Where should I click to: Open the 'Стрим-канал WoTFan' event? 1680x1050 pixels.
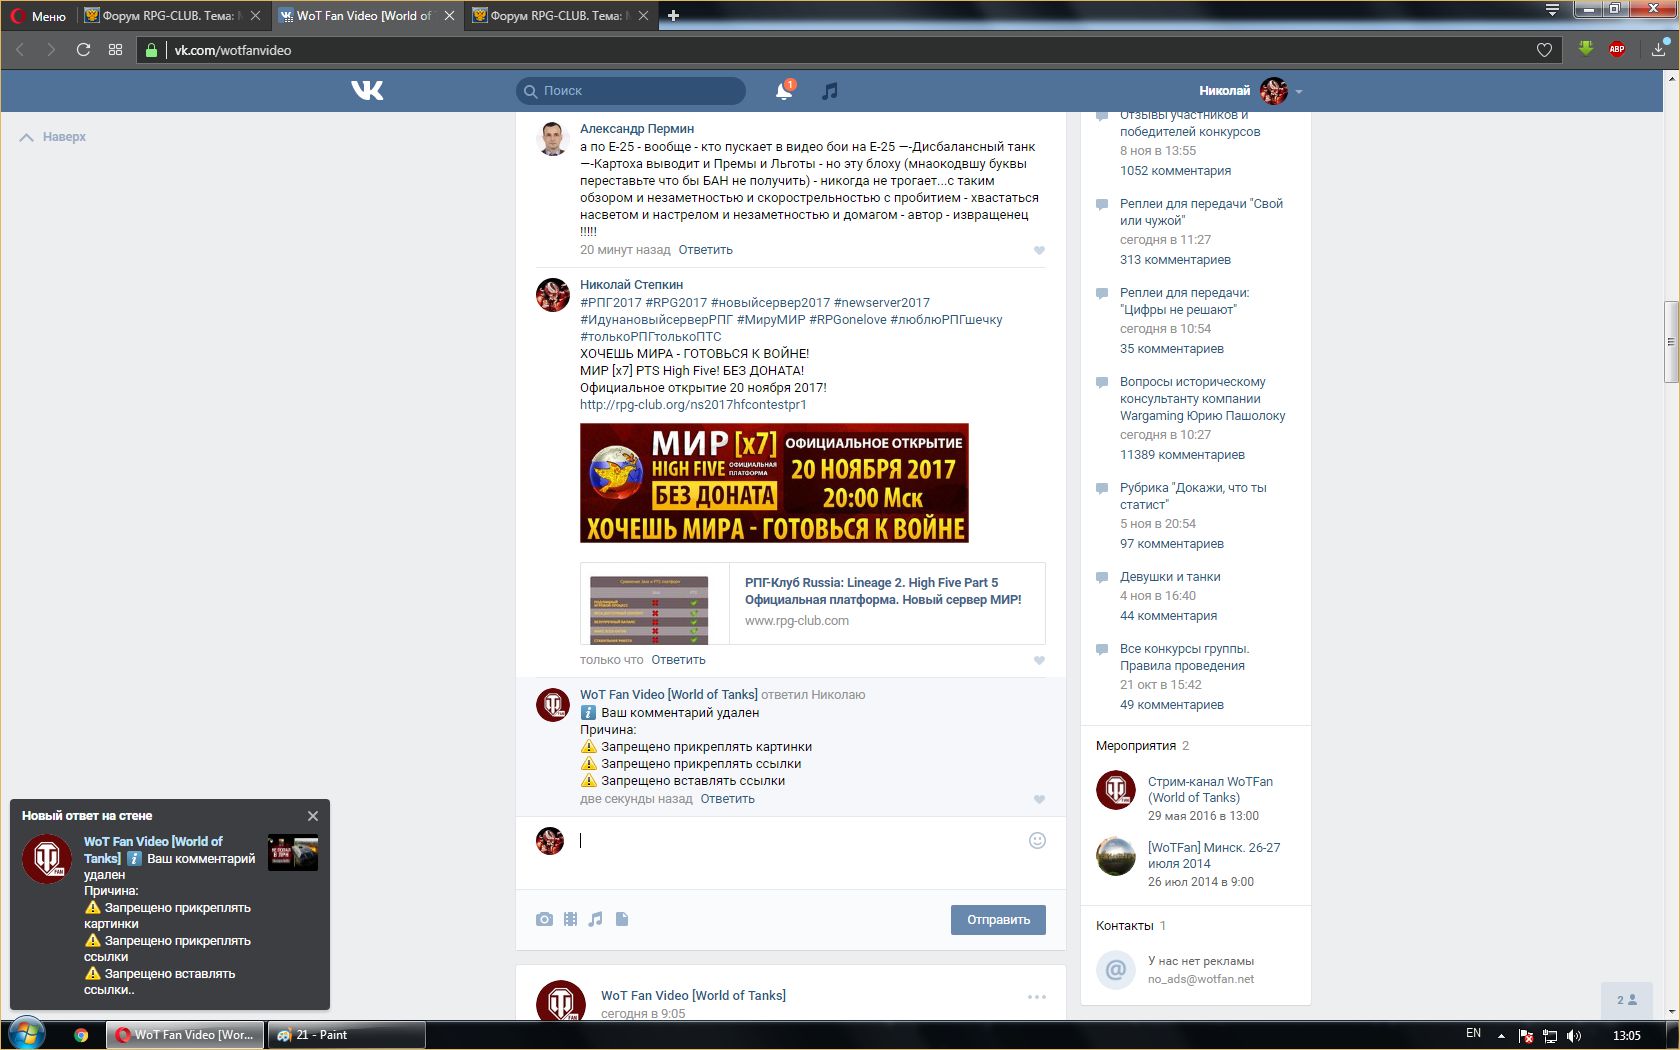[x=1210, y=790]
